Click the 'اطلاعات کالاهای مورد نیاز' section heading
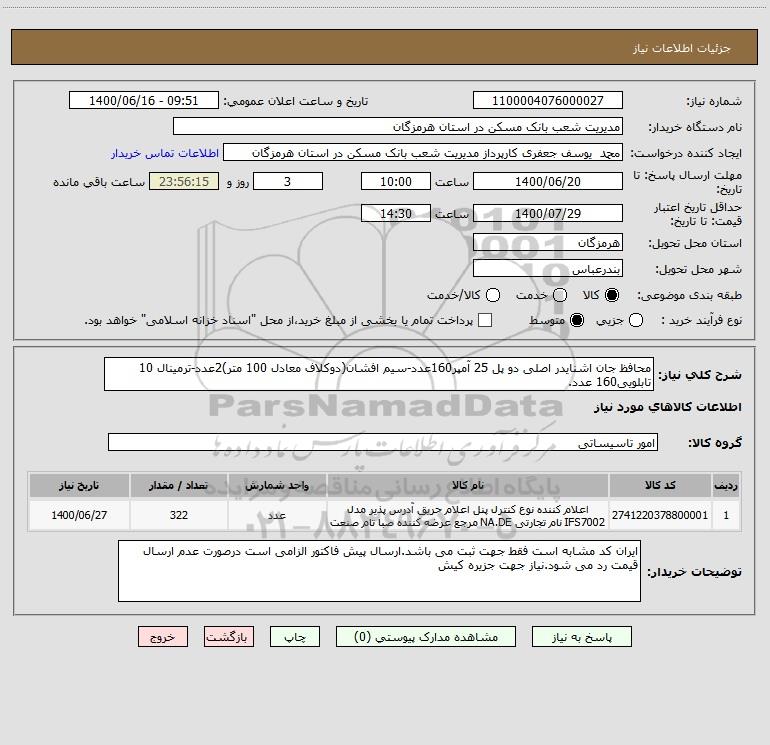This screenshot has height=745, width=770. tap(668, 407)
